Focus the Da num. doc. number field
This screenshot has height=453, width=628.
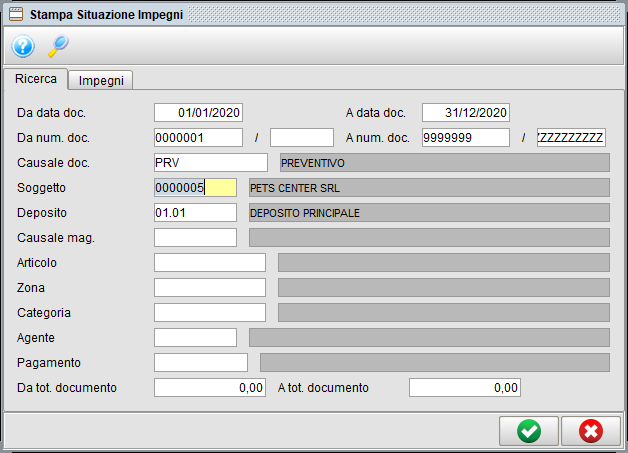198,137
